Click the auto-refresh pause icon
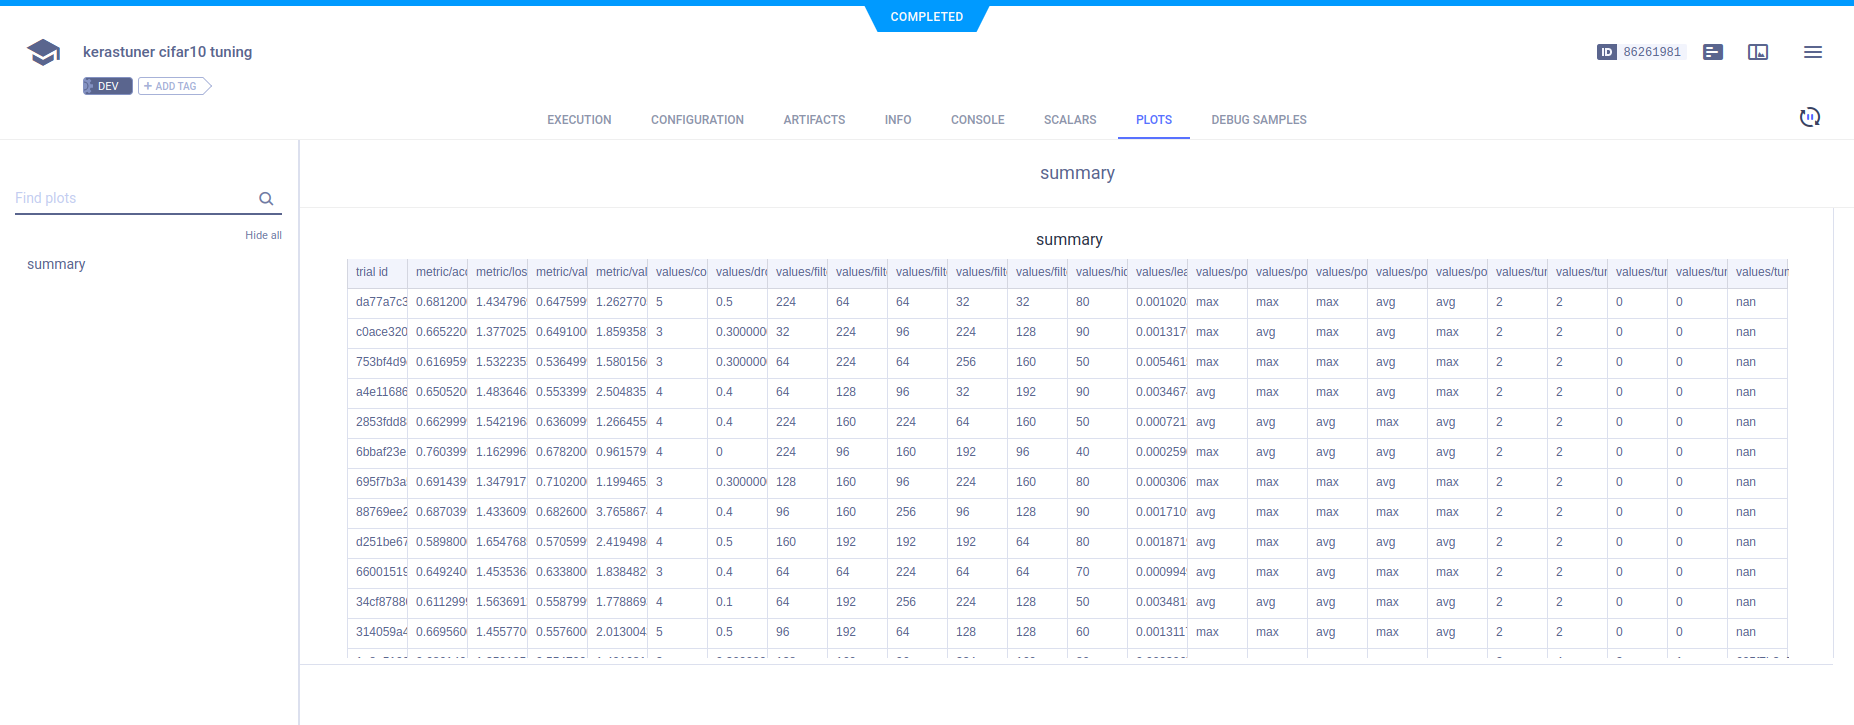Viewport: 1854px width, 725px height. pos(1809,117)
